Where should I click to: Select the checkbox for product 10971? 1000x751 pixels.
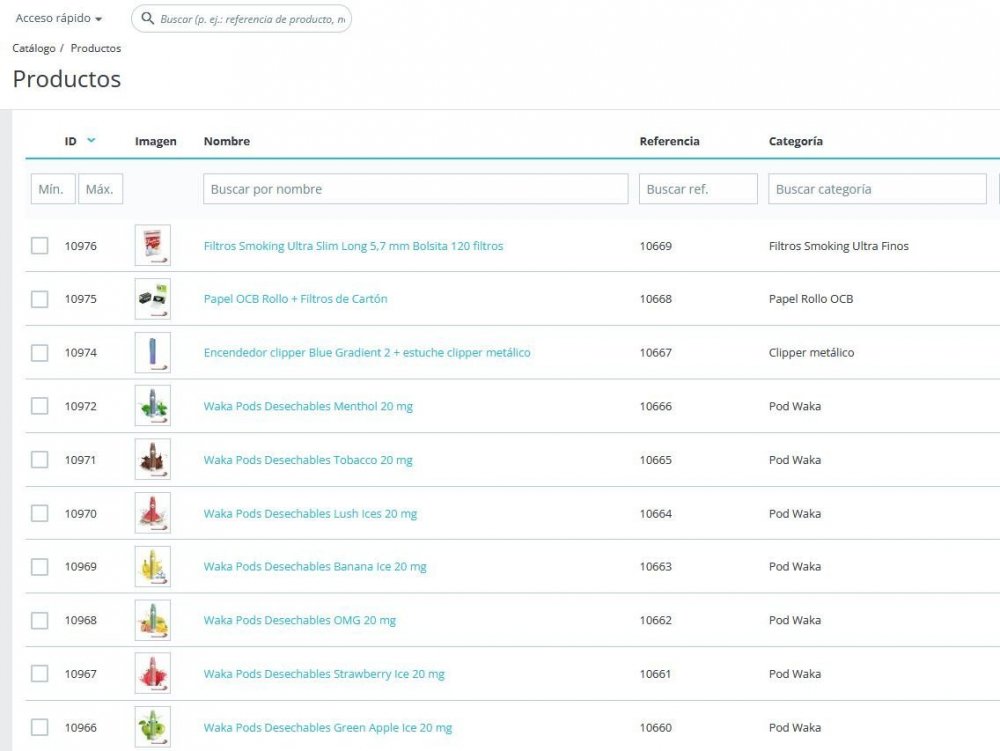coord(40,460)
